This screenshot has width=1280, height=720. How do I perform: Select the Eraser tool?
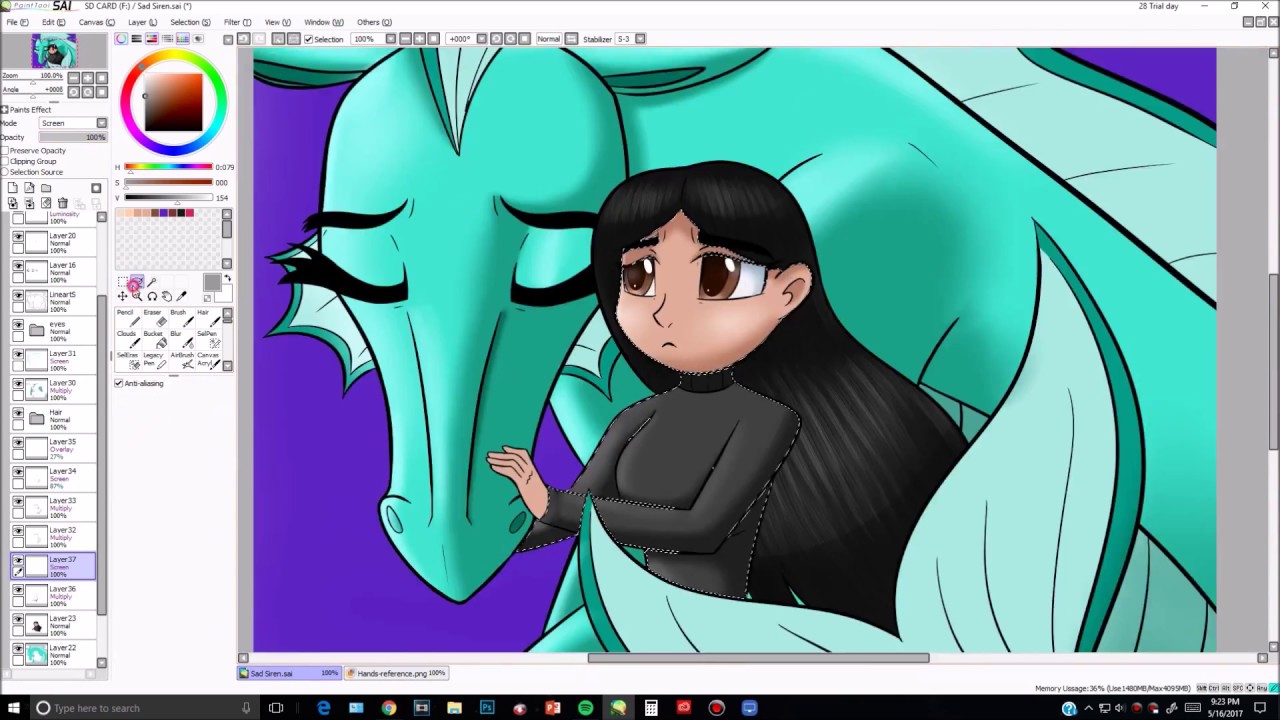tap(153, 319)
